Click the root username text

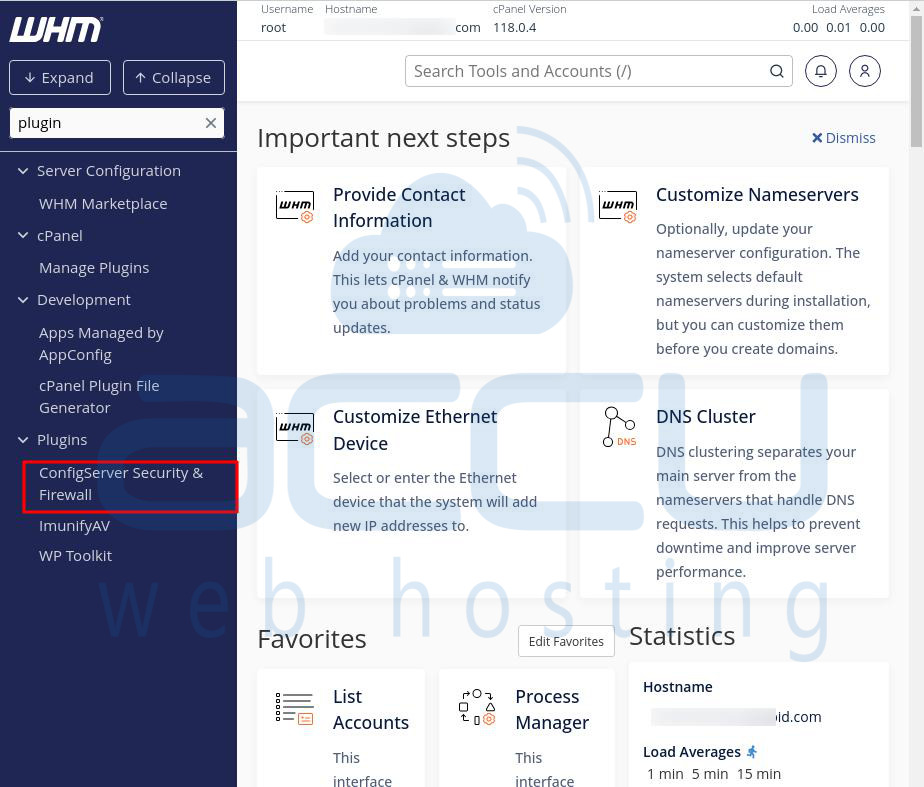pyautogui.click(x=273, y=28)
